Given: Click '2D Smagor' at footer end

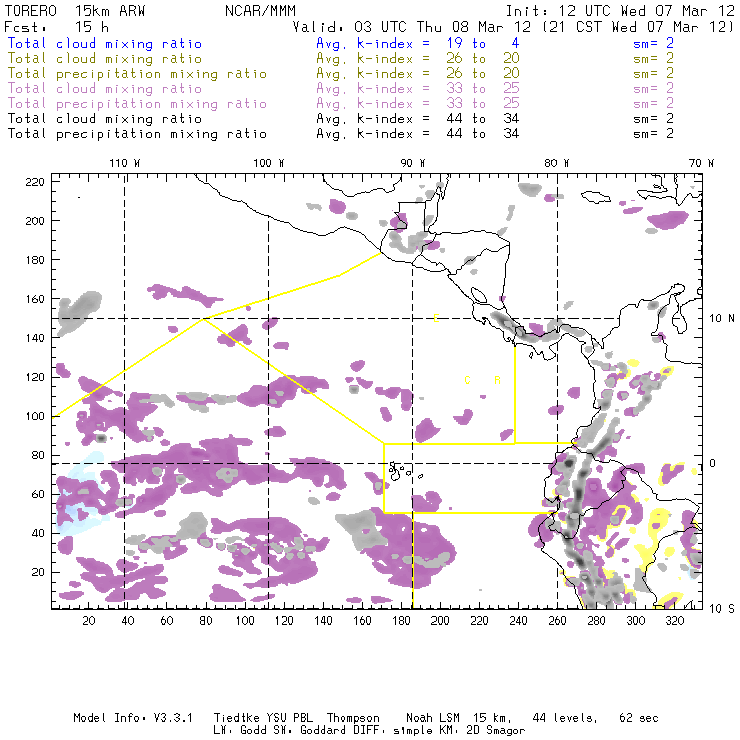Looking at the screenshot, I should 496,731.
